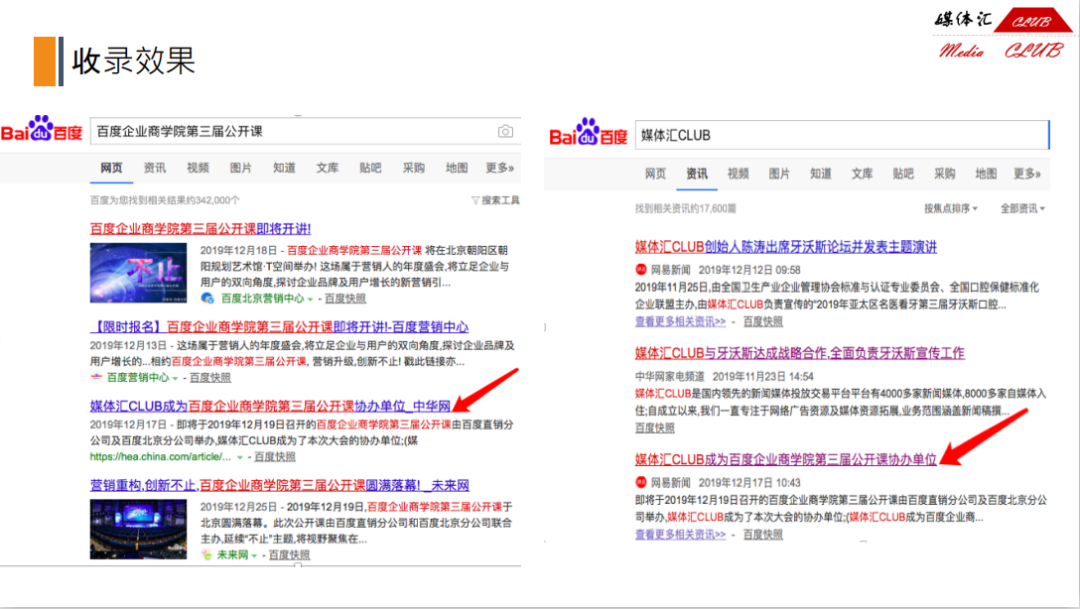This screenshot has height=609, width=1080.
Task: Expand the 按焦点排序 sort dropdown
Action: pos(950,208)
